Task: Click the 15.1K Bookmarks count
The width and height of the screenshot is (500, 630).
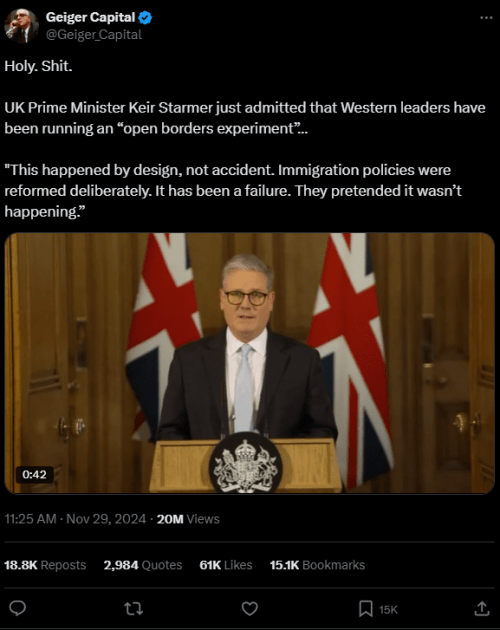Action: point(317,565)
